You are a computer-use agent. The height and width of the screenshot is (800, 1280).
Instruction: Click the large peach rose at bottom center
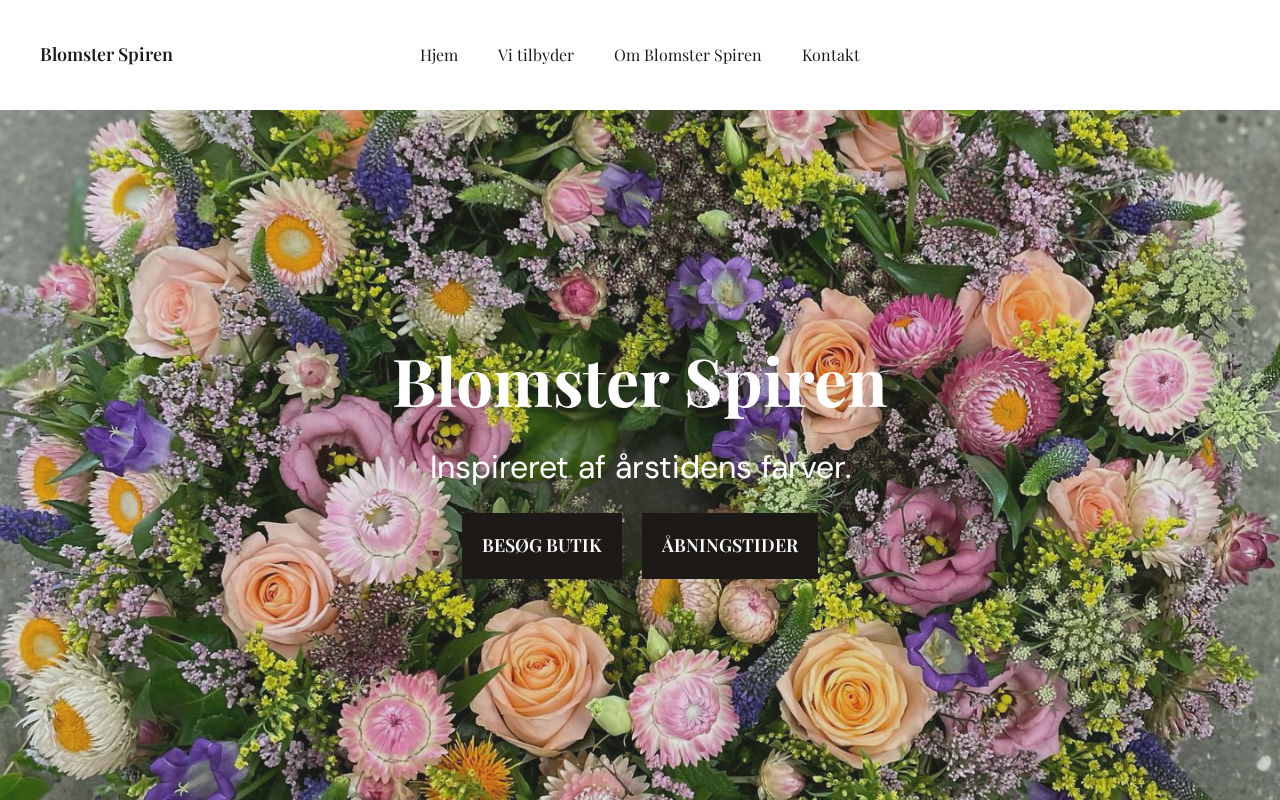tap(540, 678)
